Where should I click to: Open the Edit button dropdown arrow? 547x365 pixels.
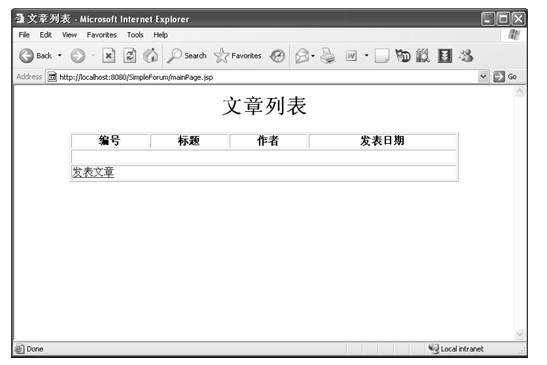366,56
